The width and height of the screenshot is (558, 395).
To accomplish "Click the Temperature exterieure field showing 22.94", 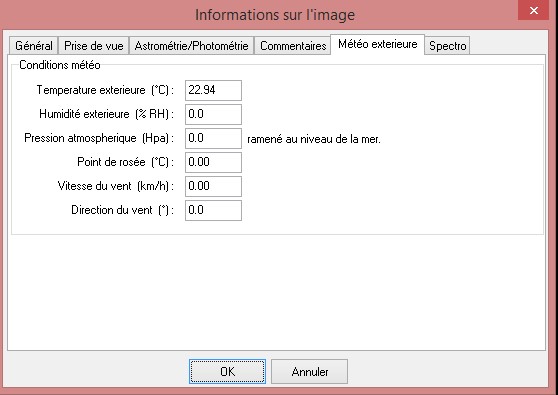I will pyautogui.click(x=213, y=90).
